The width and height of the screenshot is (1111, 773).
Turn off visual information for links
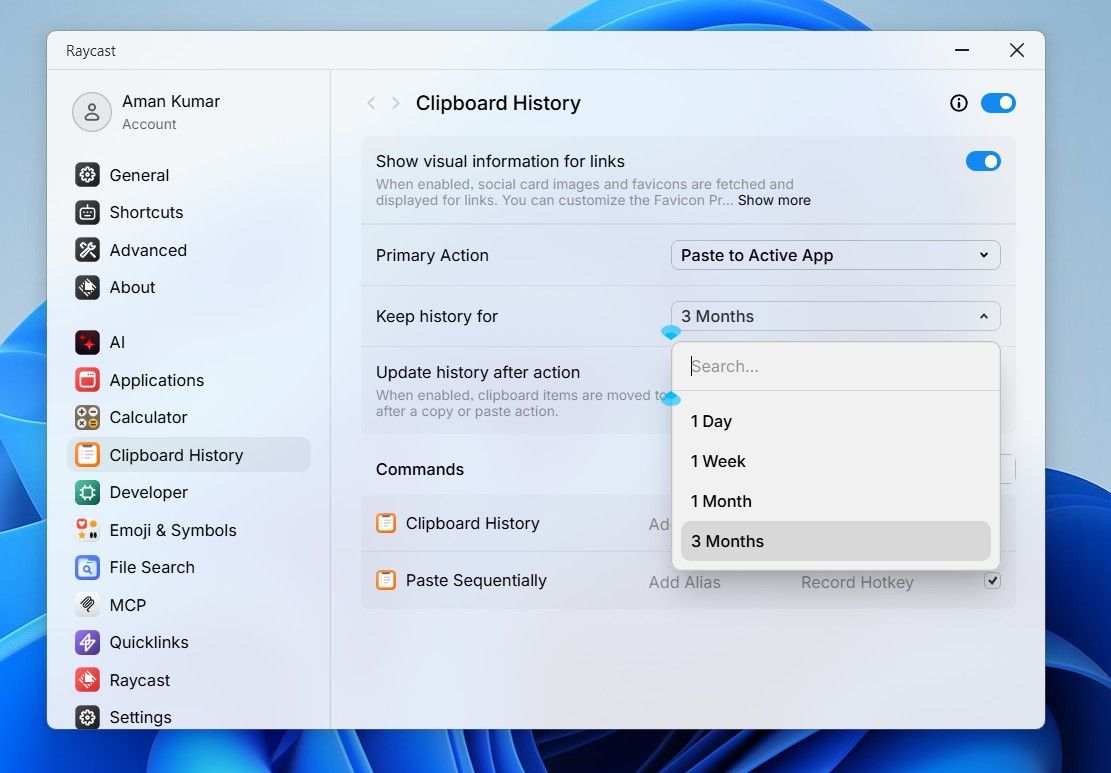click(983, 161)
